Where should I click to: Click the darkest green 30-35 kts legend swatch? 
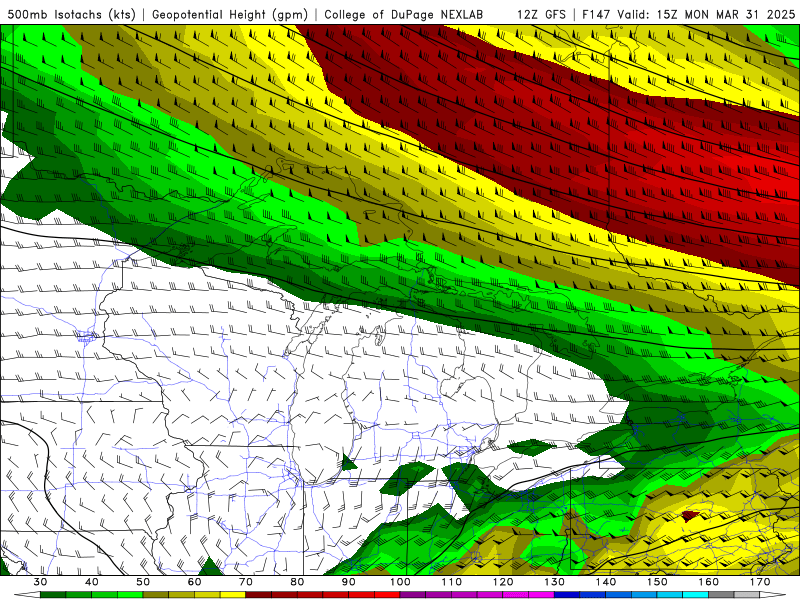click(x=53, y=595)
